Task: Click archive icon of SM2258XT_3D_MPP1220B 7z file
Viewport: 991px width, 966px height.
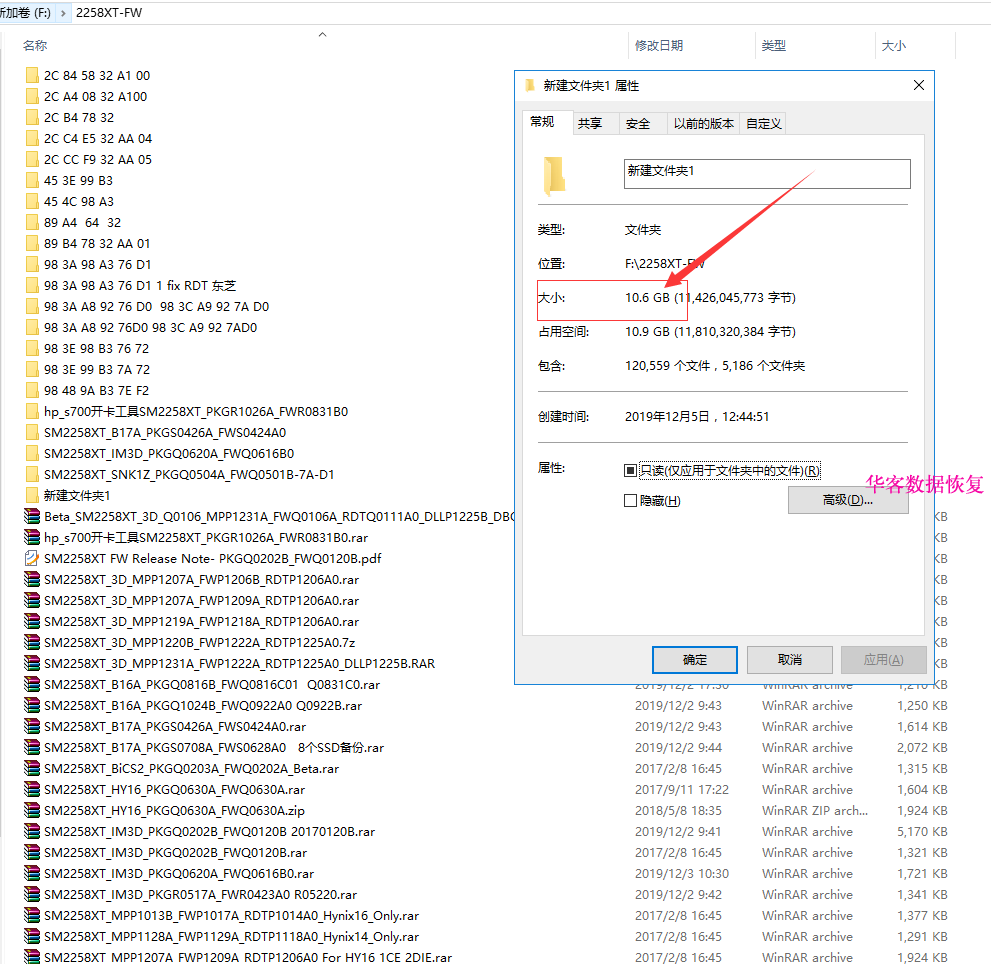Action: 32,642
